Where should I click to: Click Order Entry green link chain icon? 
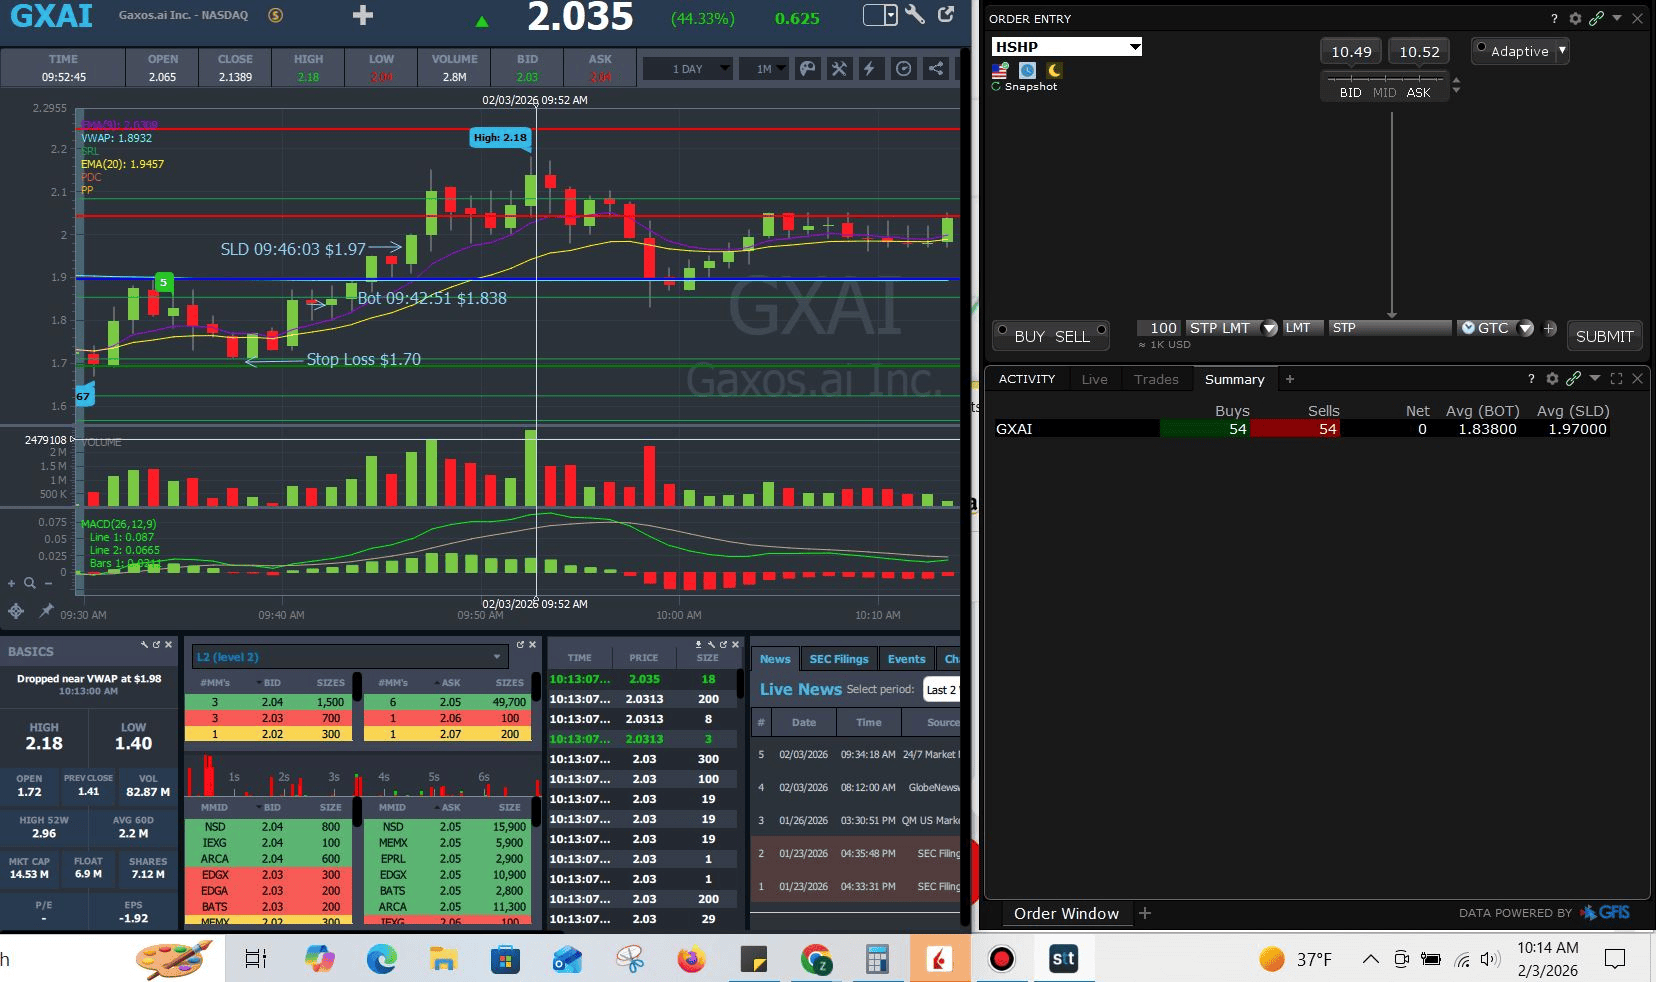tap(1596, 18)
